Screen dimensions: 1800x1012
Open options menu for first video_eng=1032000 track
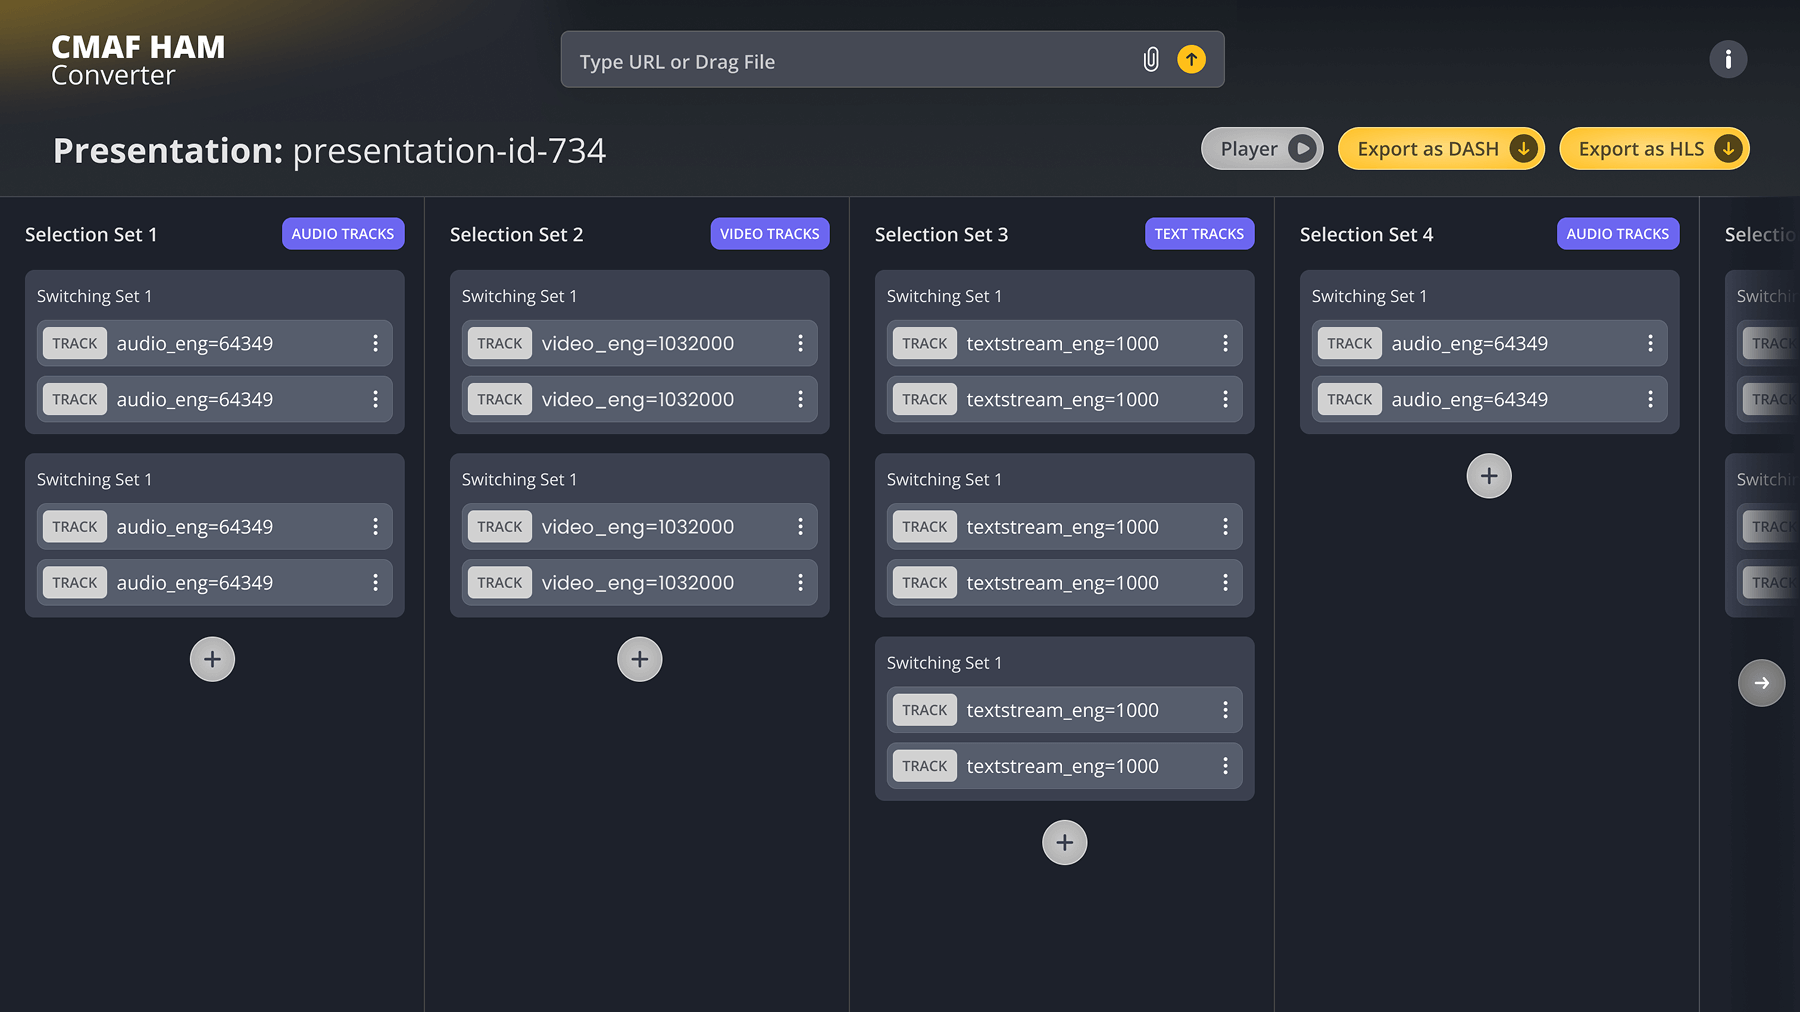tap(800, 343)
